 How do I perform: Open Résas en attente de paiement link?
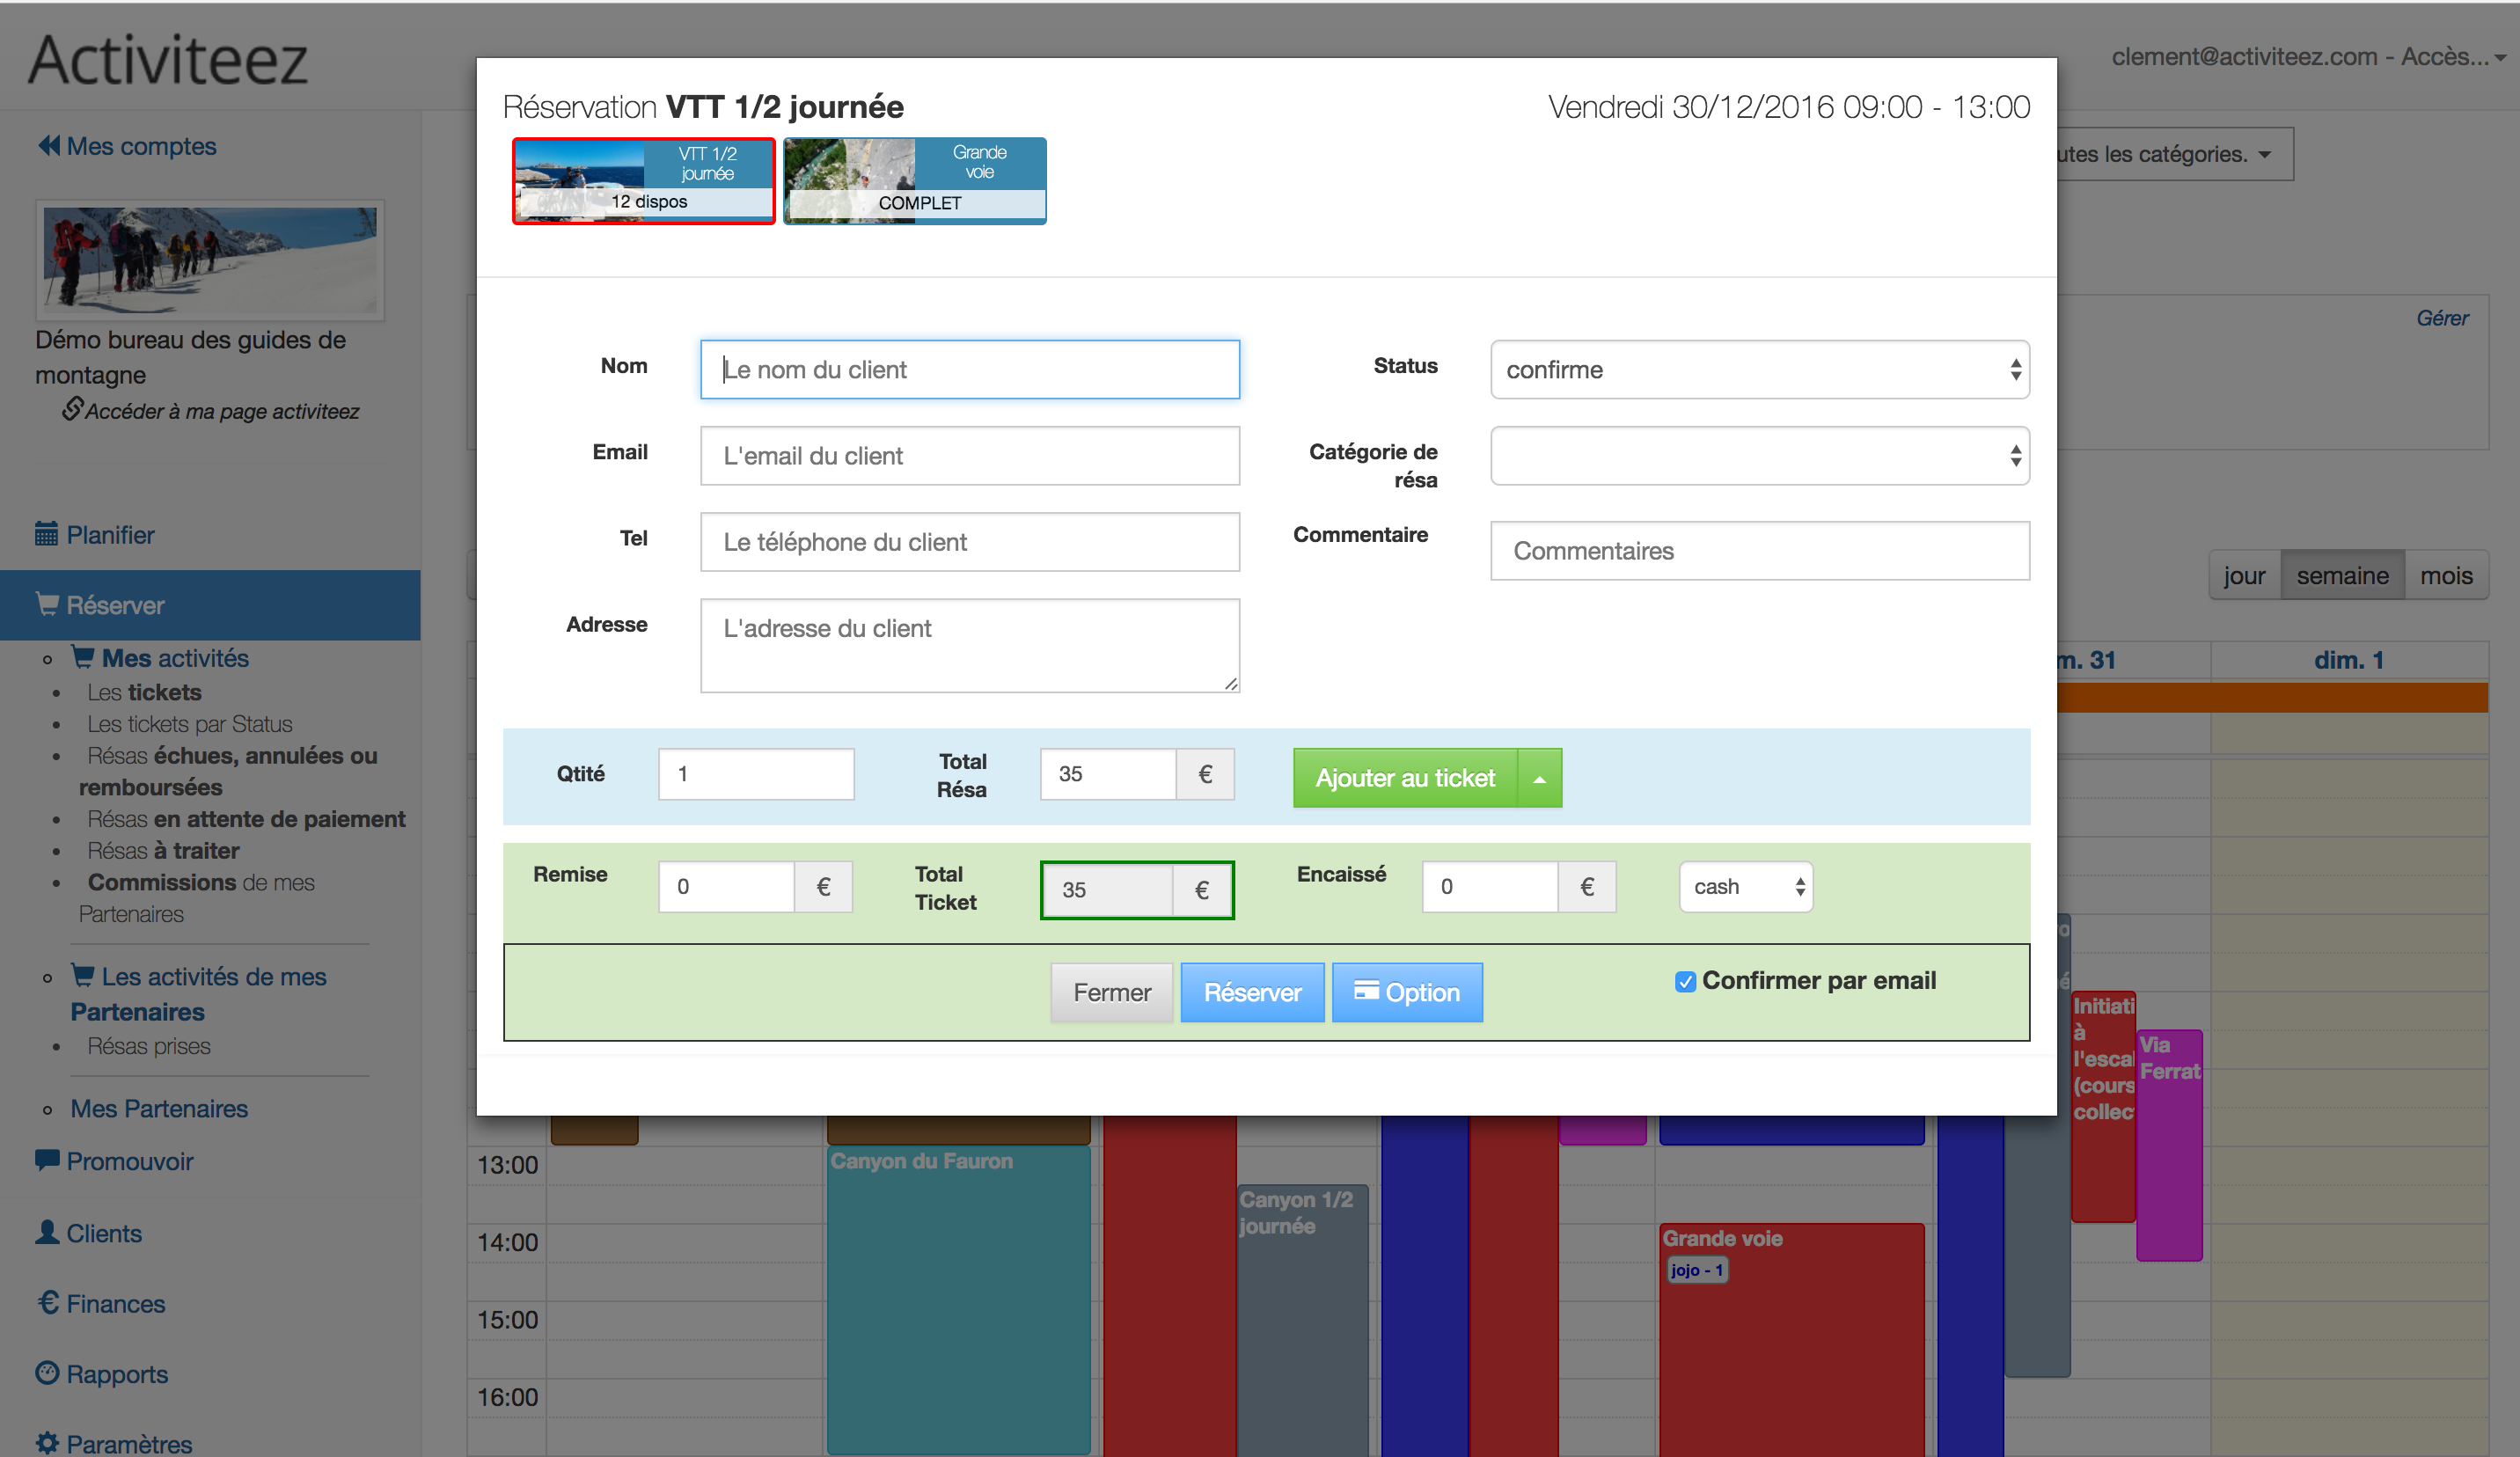coord(246,819)
